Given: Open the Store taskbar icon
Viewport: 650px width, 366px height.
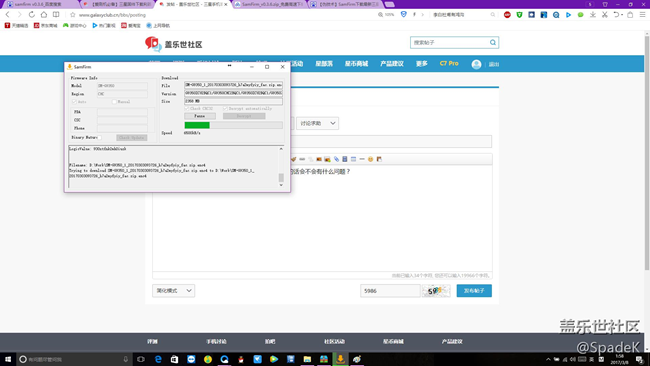Looking at the screenshot, I should (175, 359).
